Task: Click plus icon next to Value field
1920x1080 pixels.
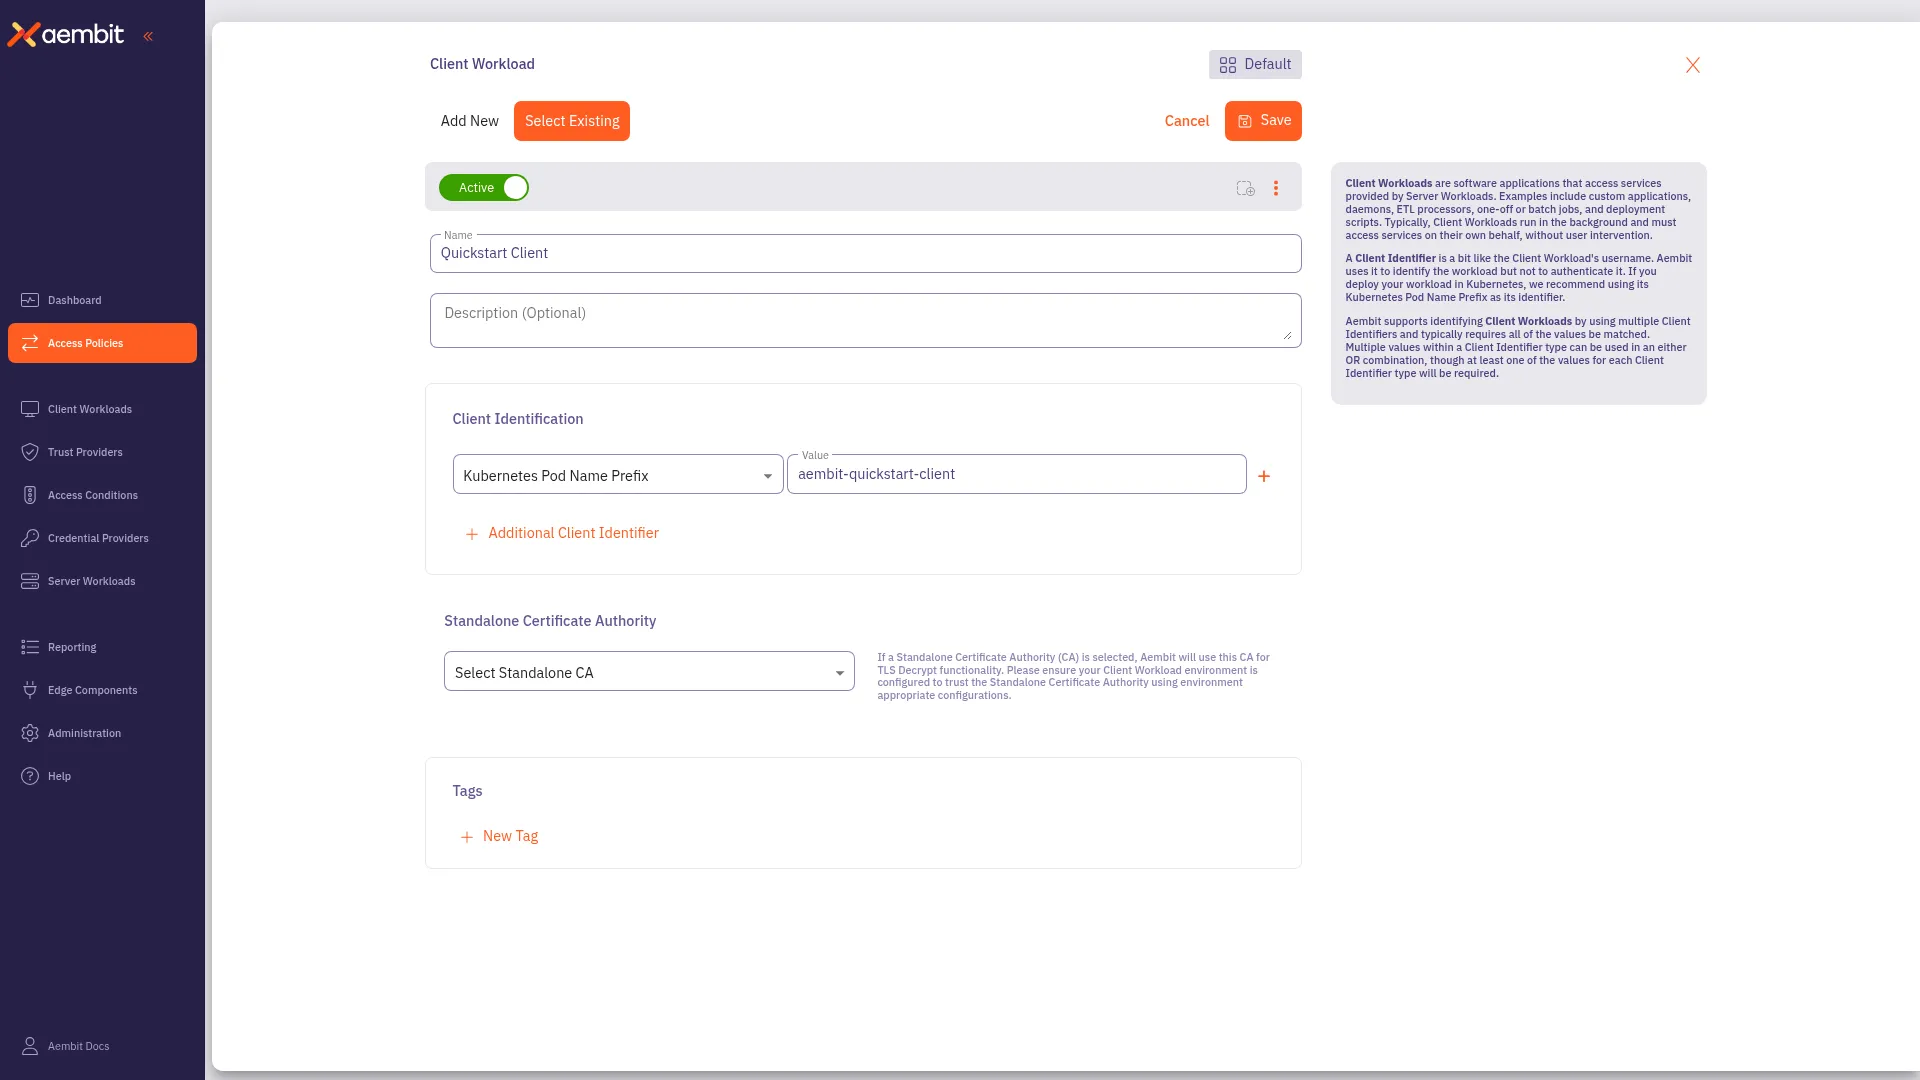Action: pyautogui.click(x=1264, y=476)
